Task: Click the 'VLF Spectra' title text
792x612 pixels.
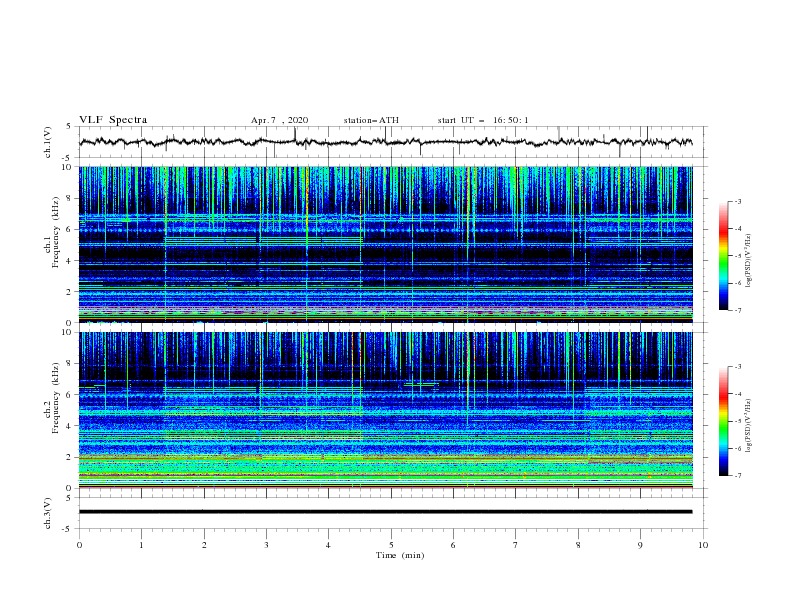Action: [x=113, y=120]
